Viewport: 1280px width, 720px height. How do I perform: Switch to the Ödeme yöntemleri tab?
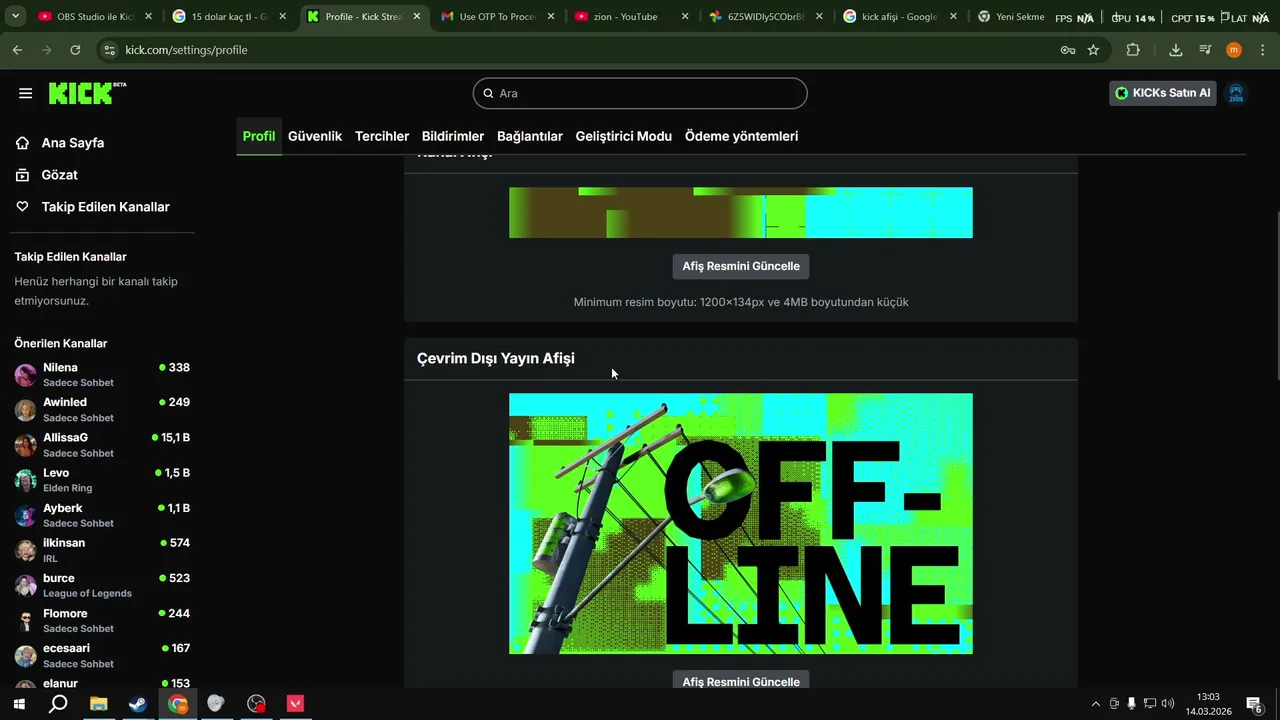(x=741, y=136)
